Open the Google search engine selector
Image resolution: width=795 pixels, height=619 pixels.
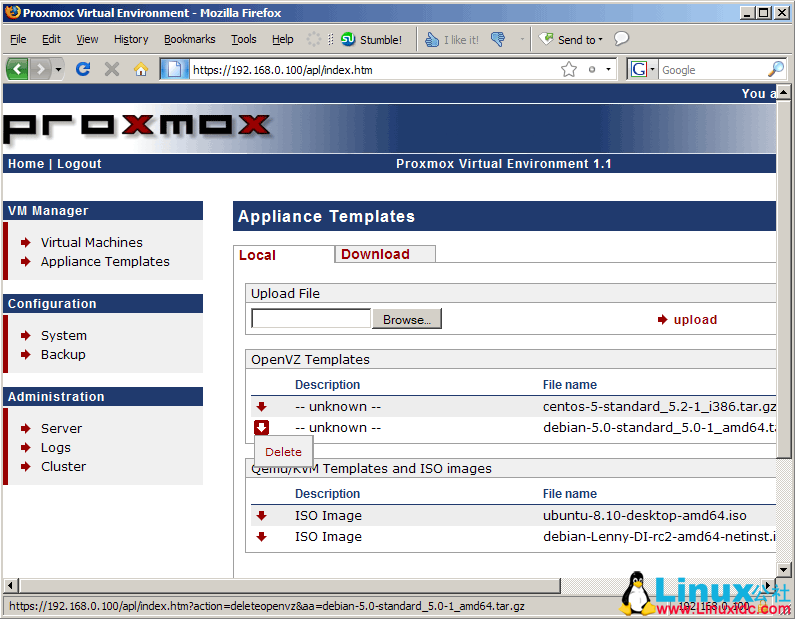click(642, 69)
